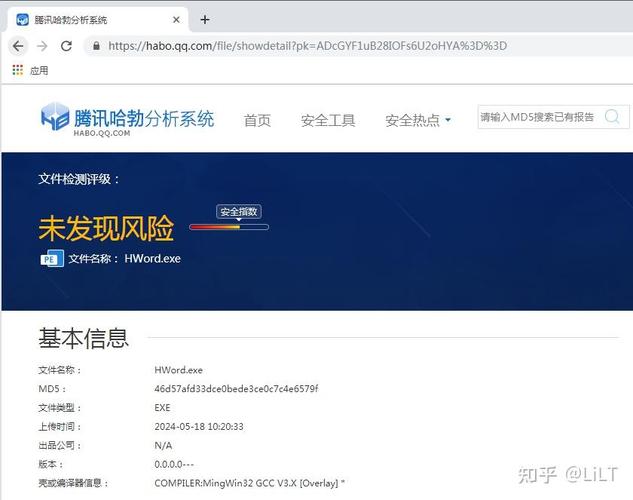Click the HWord.exe filename in the banner
This screenshot has height=500, width=633.
(153, 259)
